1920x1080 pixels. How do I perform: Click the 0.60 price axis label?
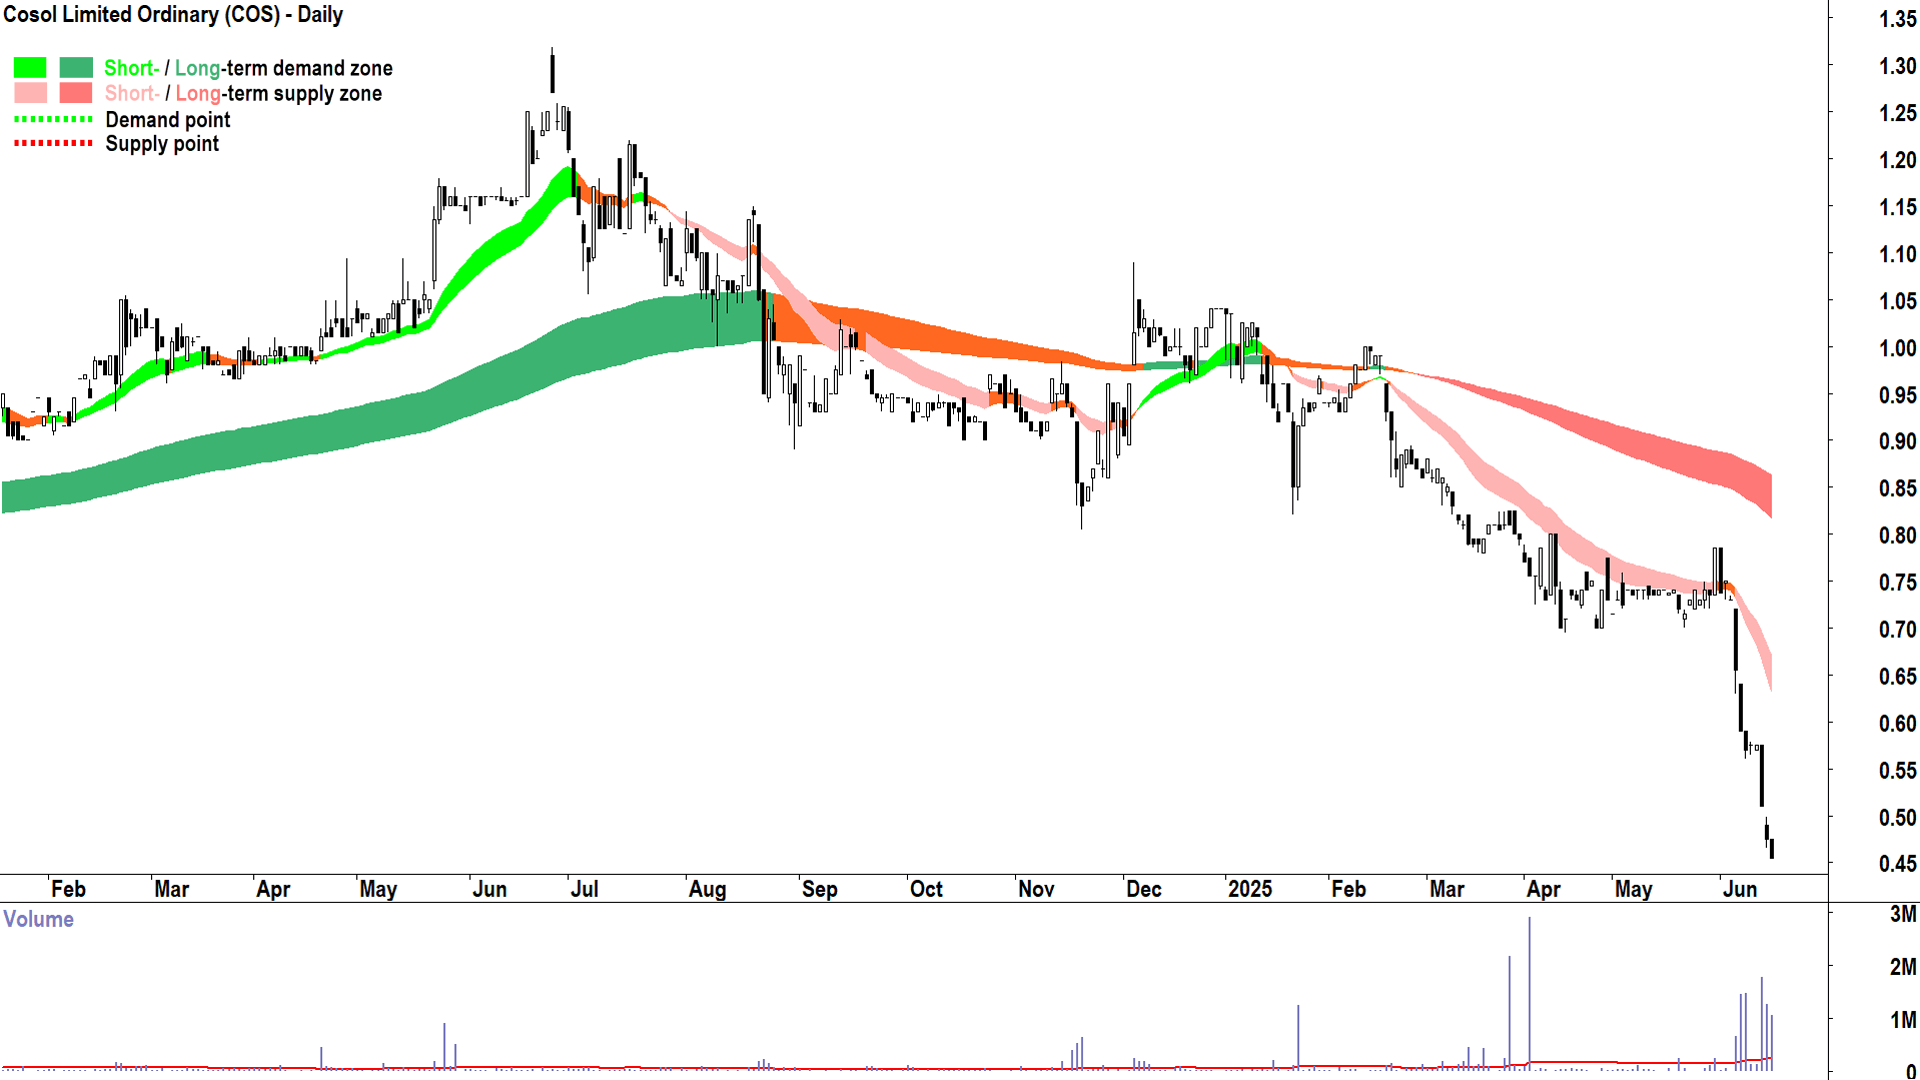pos(1897,723)
